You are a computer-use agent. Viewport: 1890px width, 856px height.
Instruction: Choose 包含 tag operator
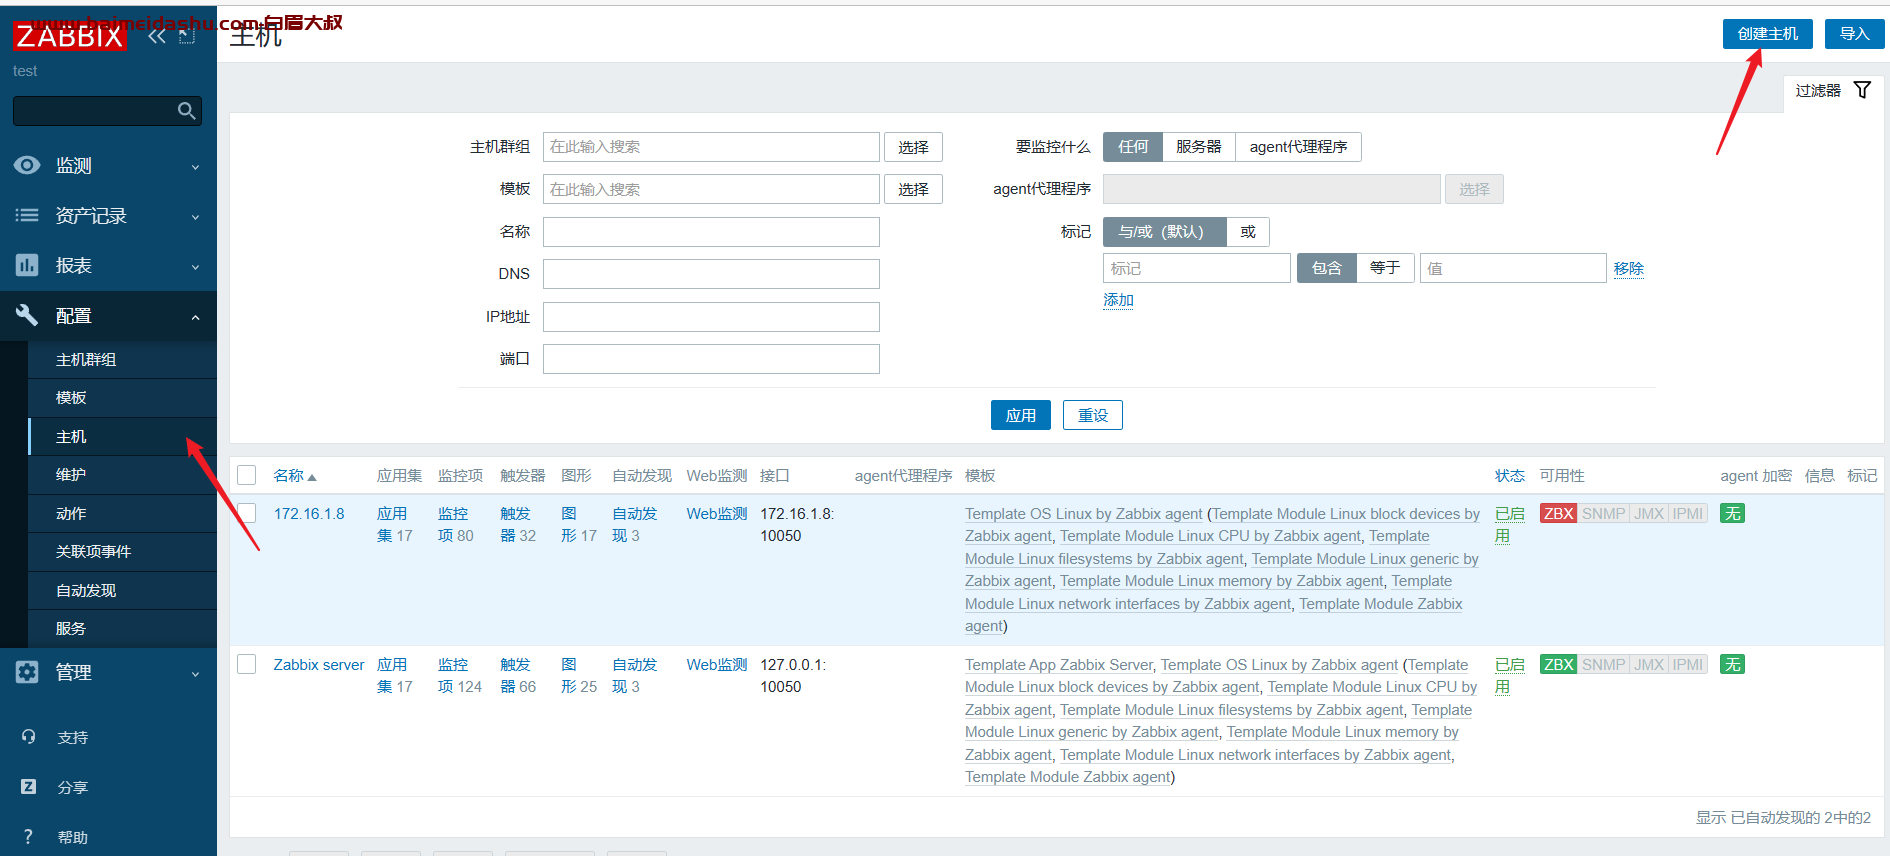coord(1327,268)
